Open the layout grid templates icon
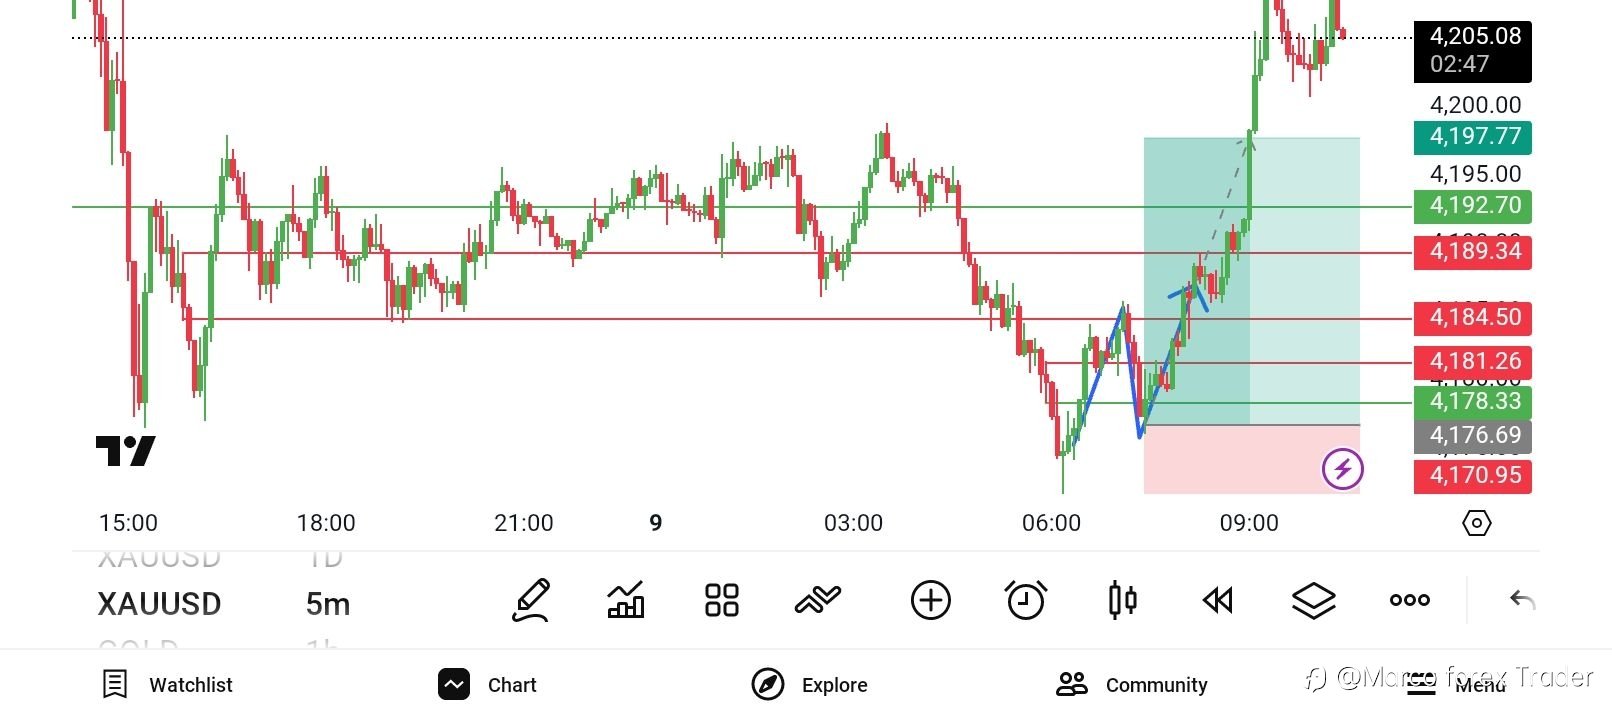 721,600
